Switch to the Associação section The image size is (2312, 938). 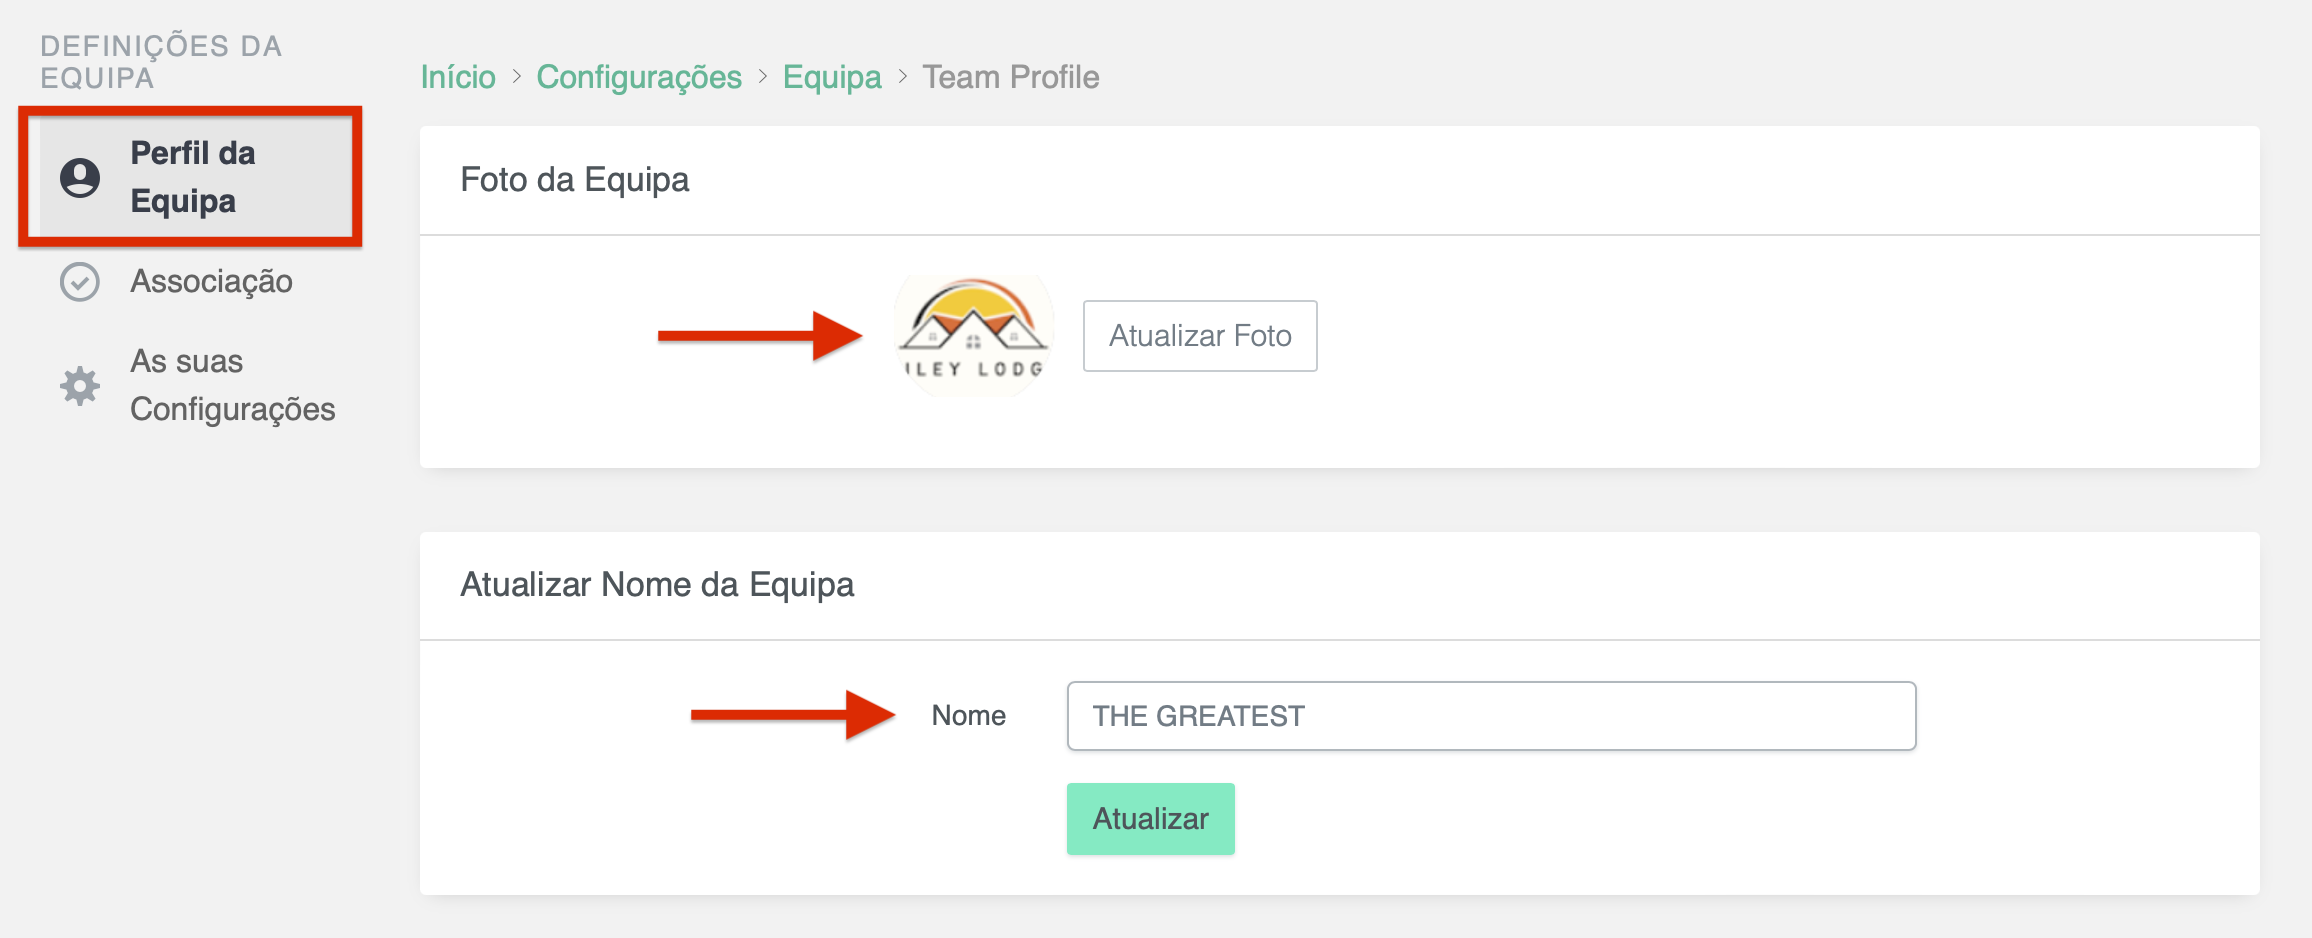pyautogui.click(x=210, y=282)
